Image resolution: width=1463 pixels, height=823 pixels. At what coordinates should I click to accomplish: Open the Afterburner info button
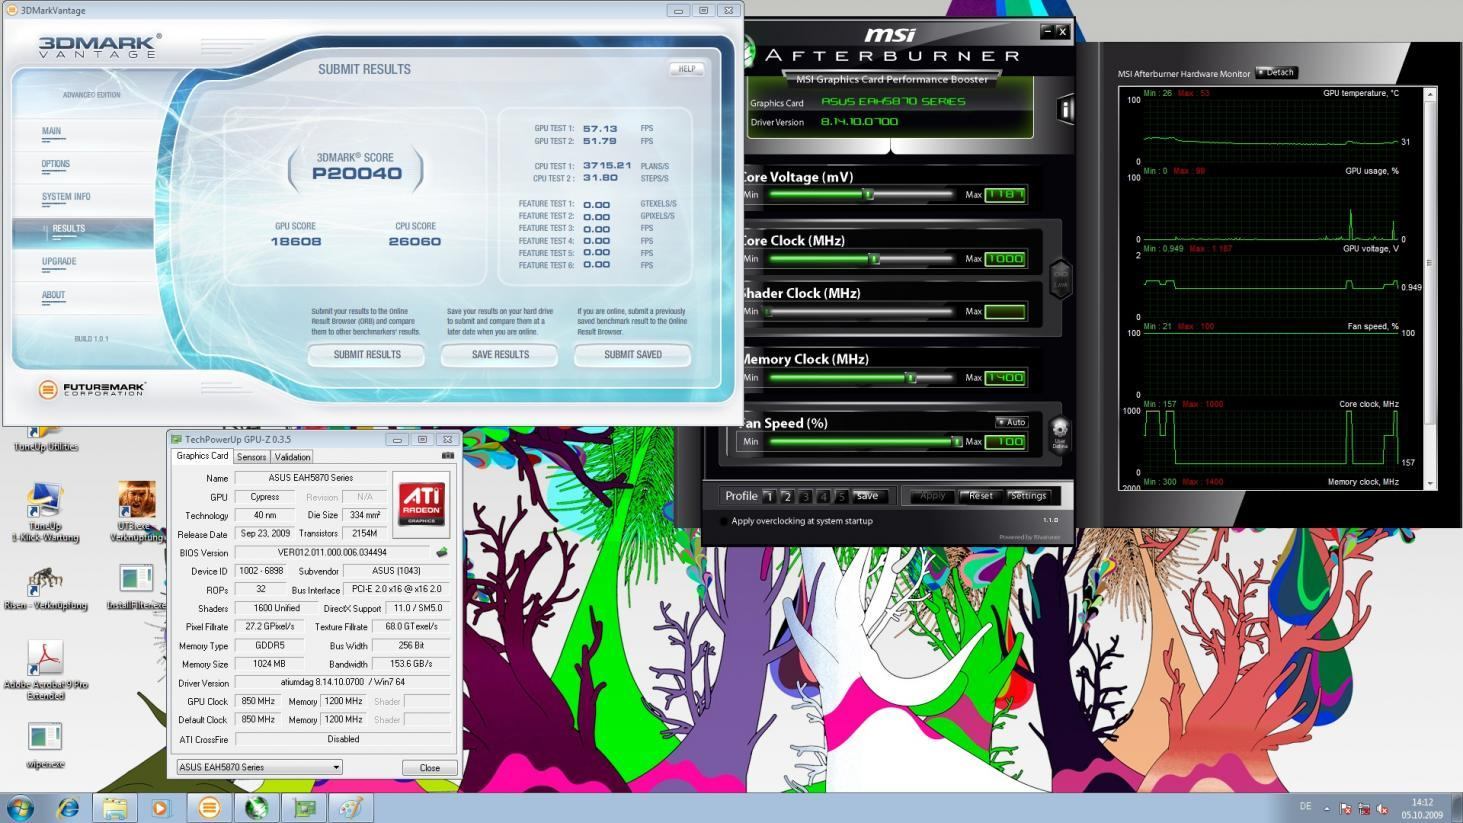(1065, 110)
